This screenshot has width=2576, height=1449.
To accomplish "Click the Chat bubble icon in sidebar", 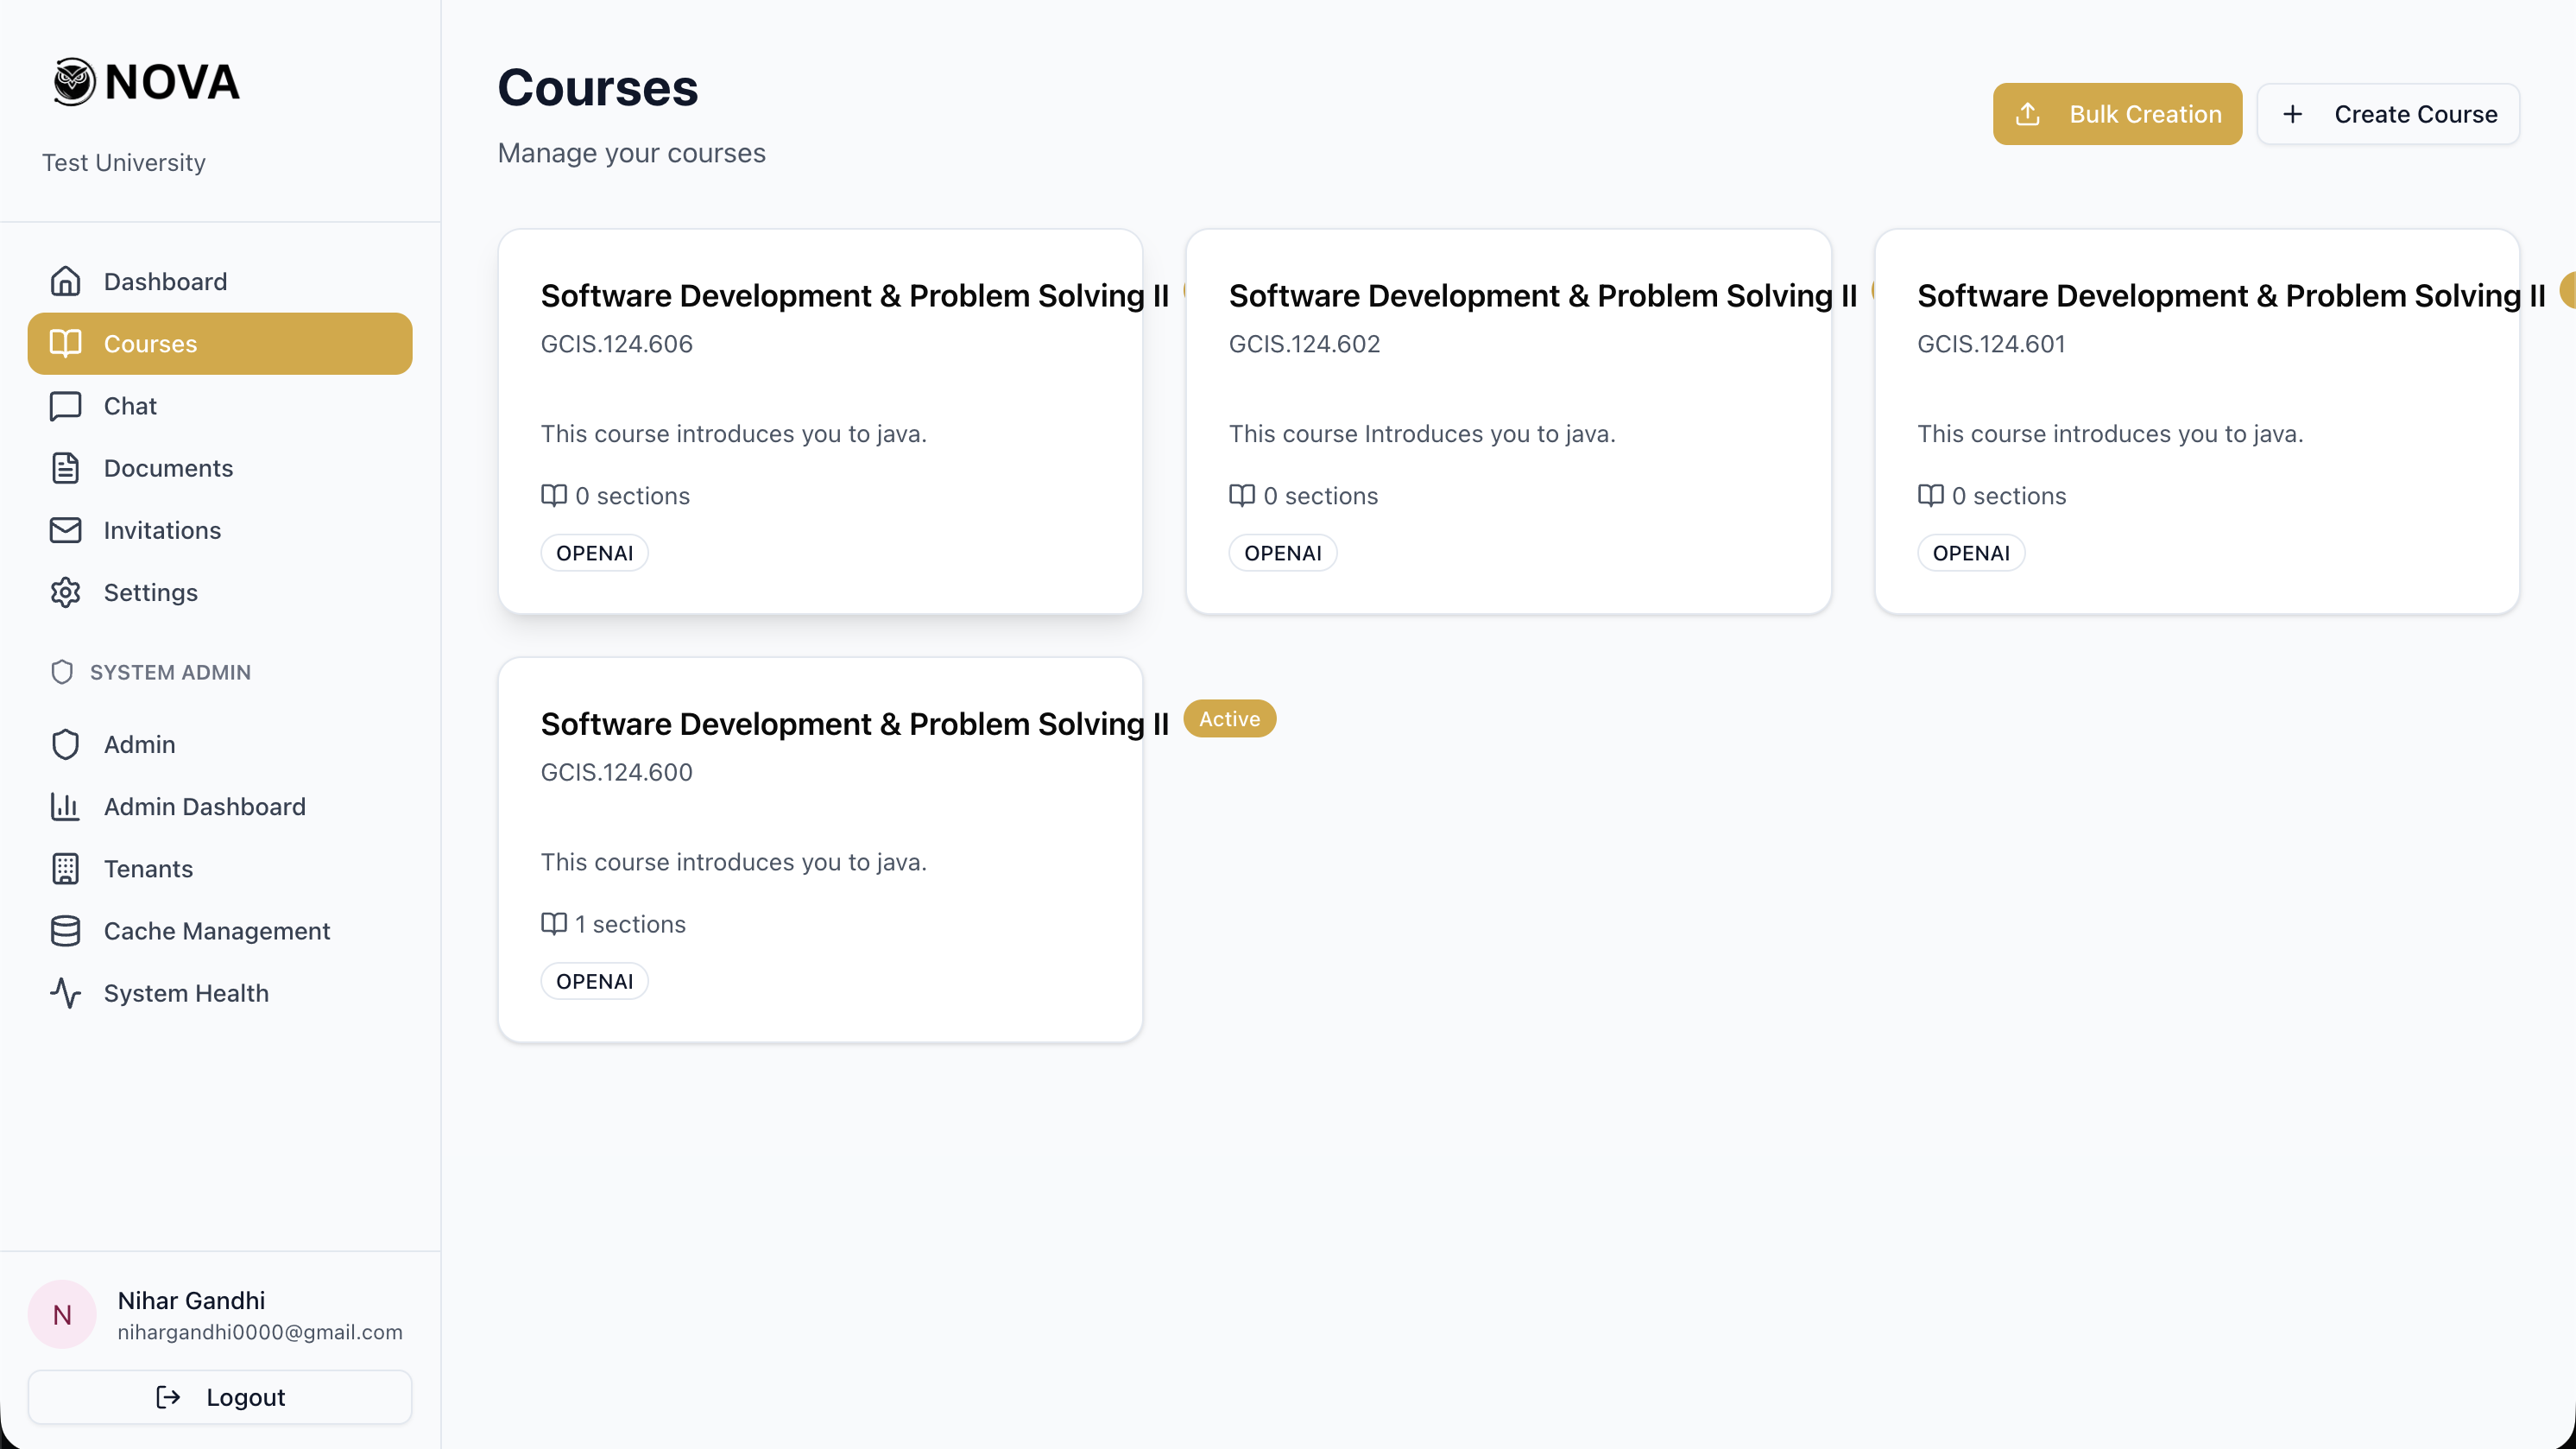I will (65, 406).
